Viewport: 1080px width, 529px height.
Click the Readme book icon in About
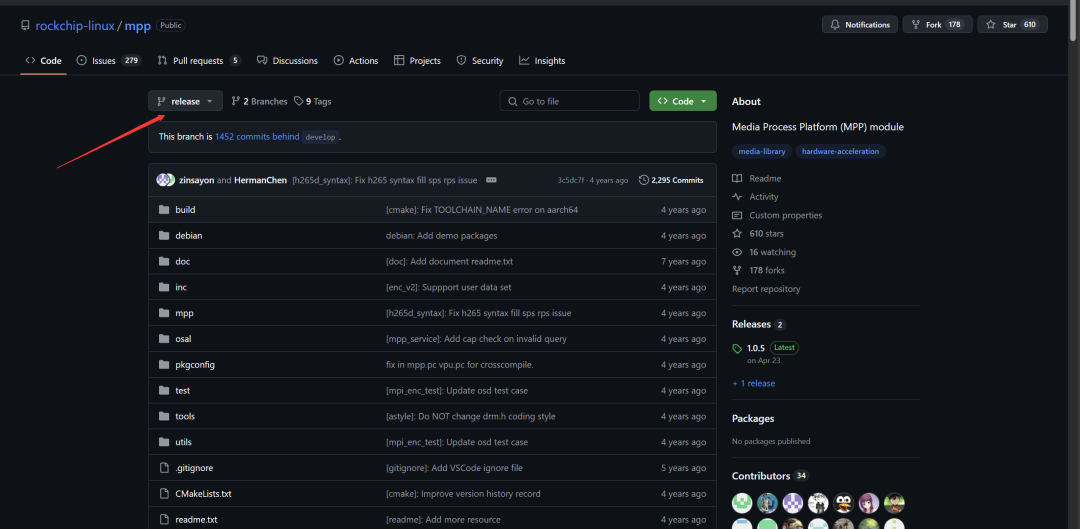click(x=737, y=178)
